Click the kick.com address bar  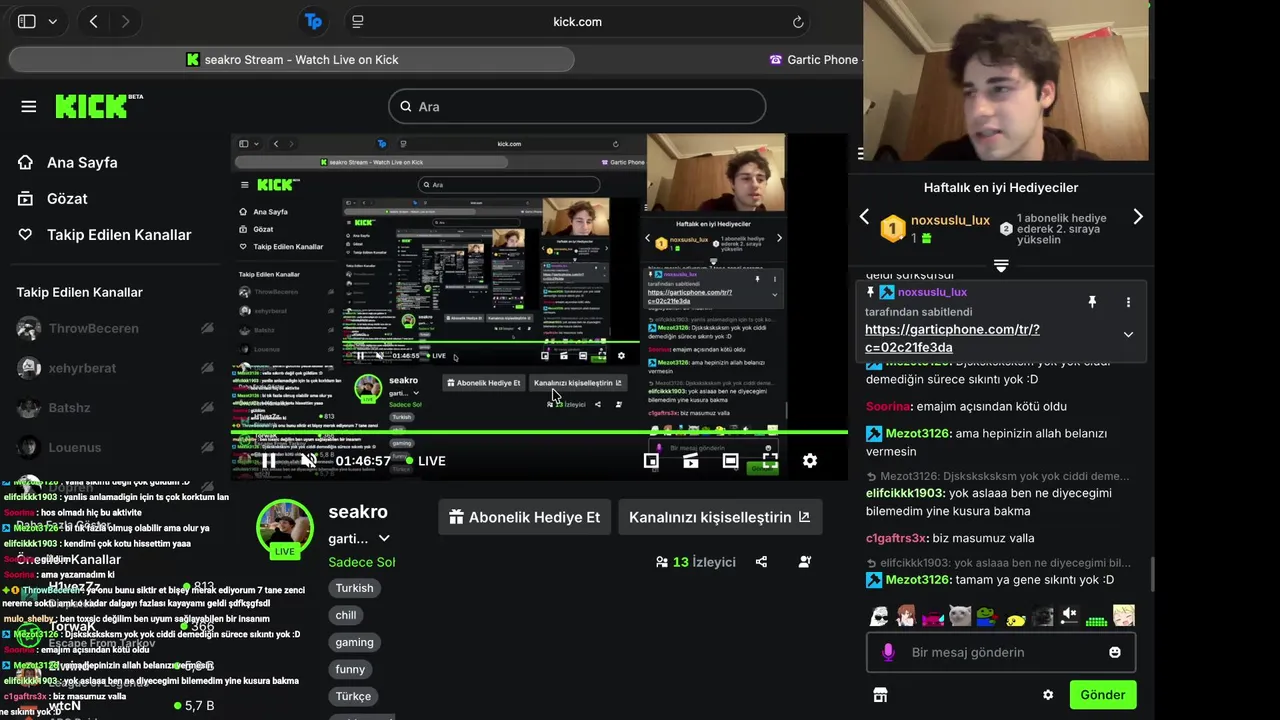coord(577,21)
